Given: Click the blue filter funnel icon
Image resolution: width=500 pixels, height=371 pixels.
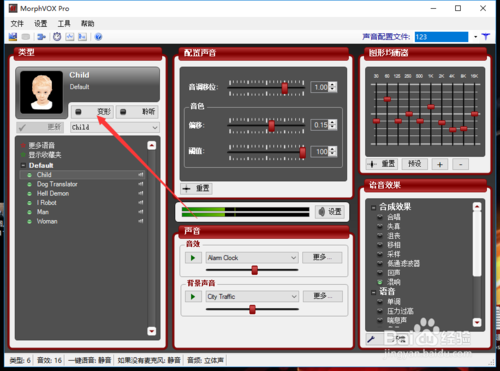Looking at the screenshot, I should click(x=486, y=37).
